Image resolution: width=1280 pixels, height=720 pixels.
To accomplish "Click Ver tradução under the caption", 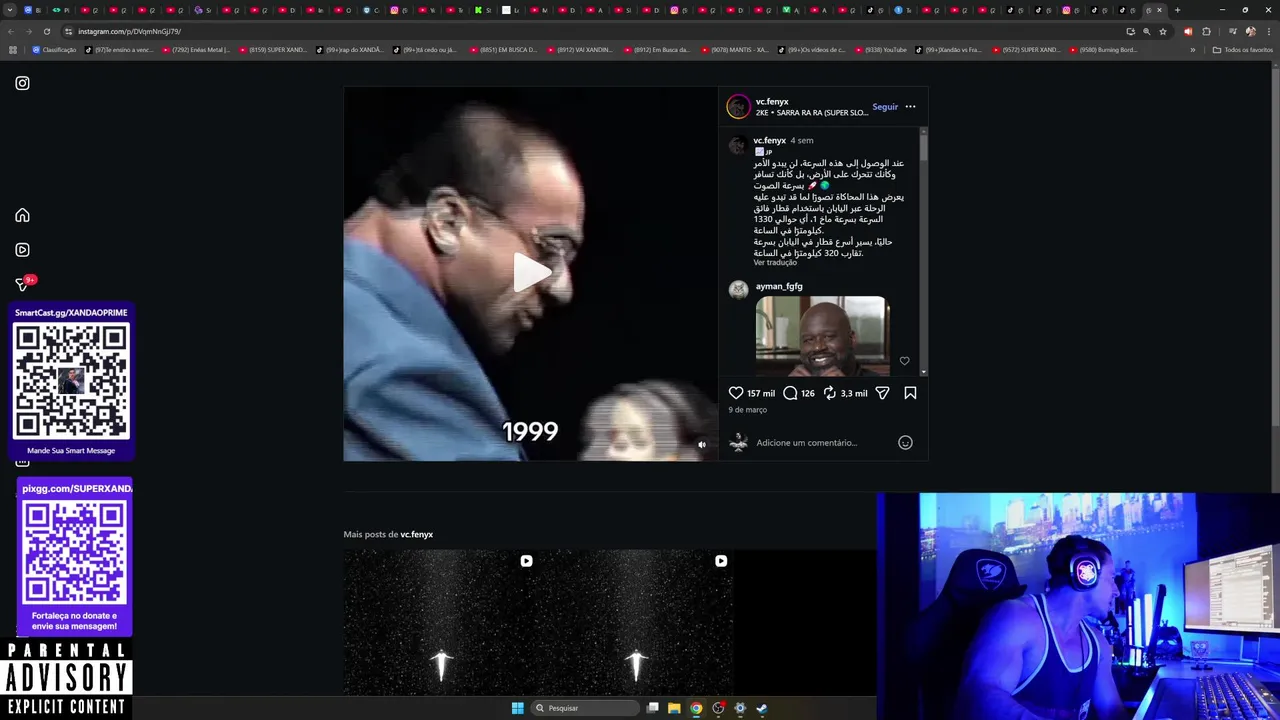I will (x=775, y=263).
